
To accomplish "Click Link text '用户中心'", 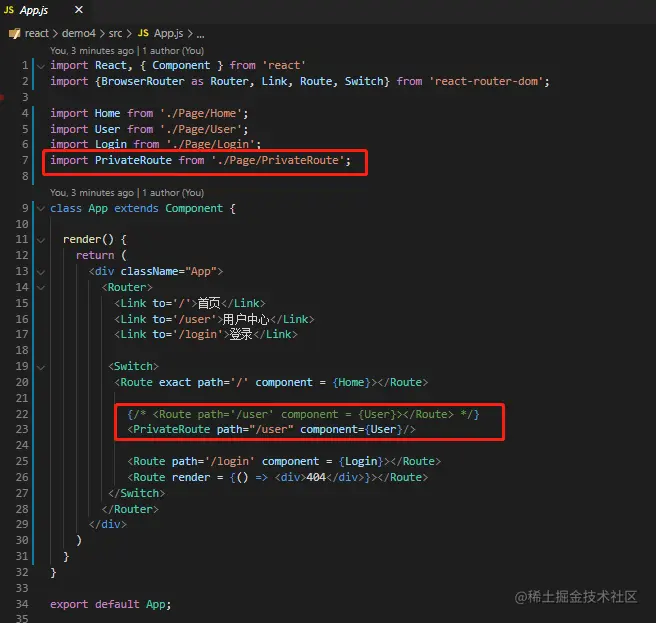I will [x=246, y=319].
